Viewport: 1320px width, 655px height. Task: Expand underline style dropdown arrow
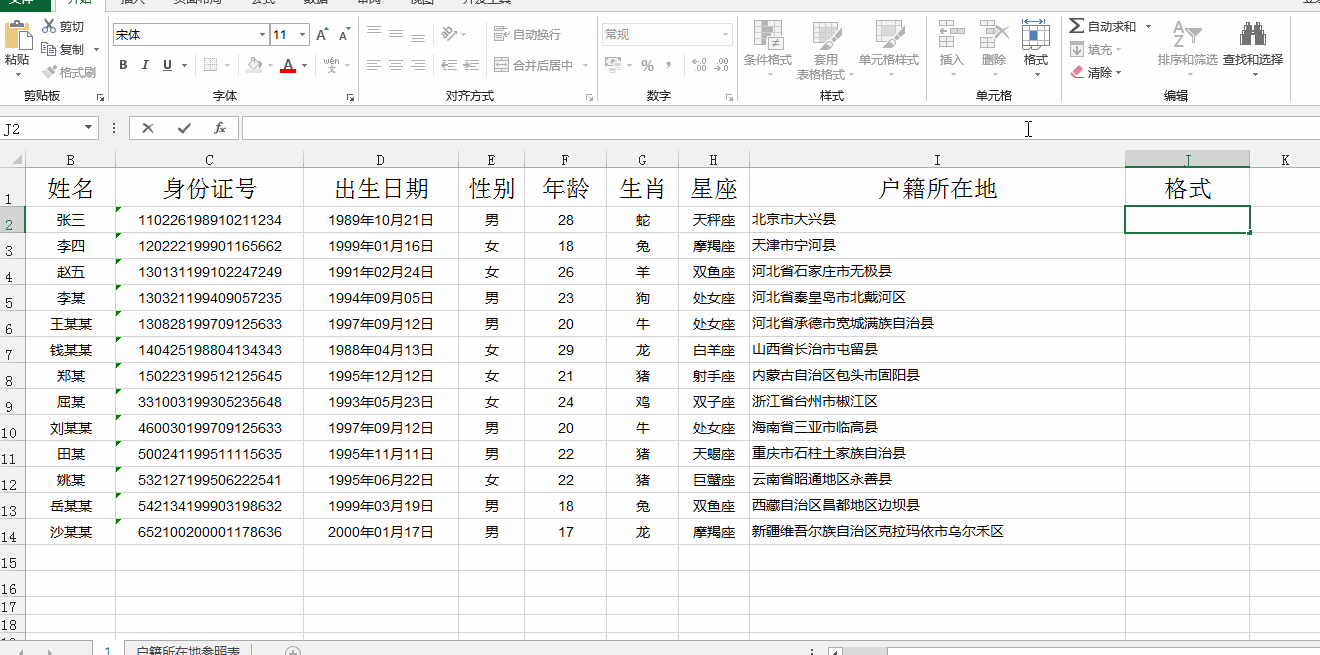[184, 65]
